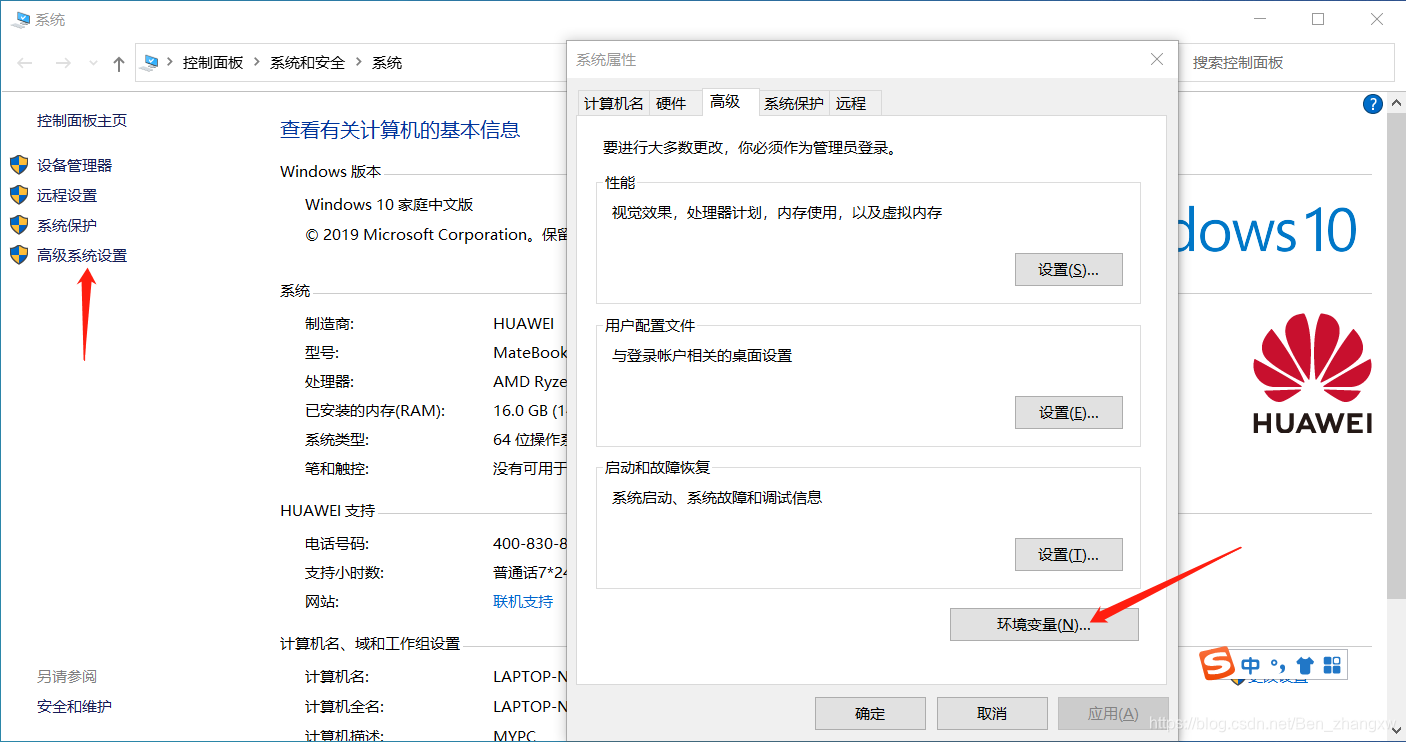Viewport: 1406px width, 742px height.
Task: Cancel dialog with 取消 button
Action: [992, 714]
